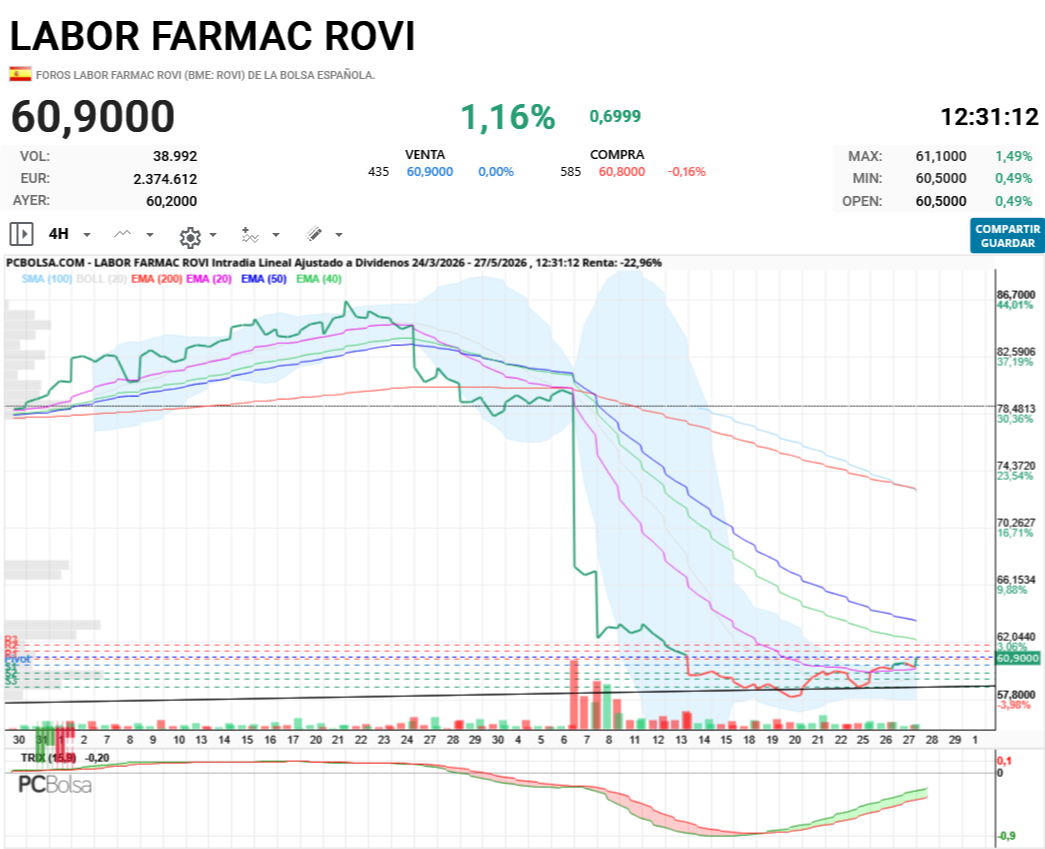Click date label 24 on time axis
1045x849 pixels.
[x=407, y=739]
